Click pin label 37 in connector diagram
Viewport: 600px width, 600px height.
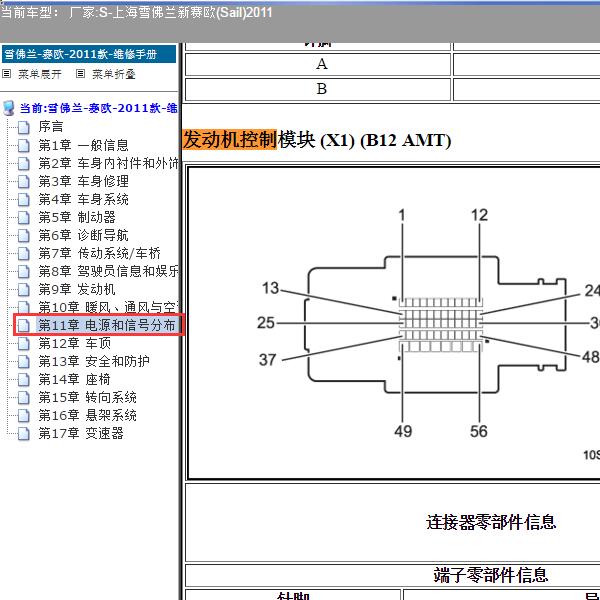coord(267,360)
